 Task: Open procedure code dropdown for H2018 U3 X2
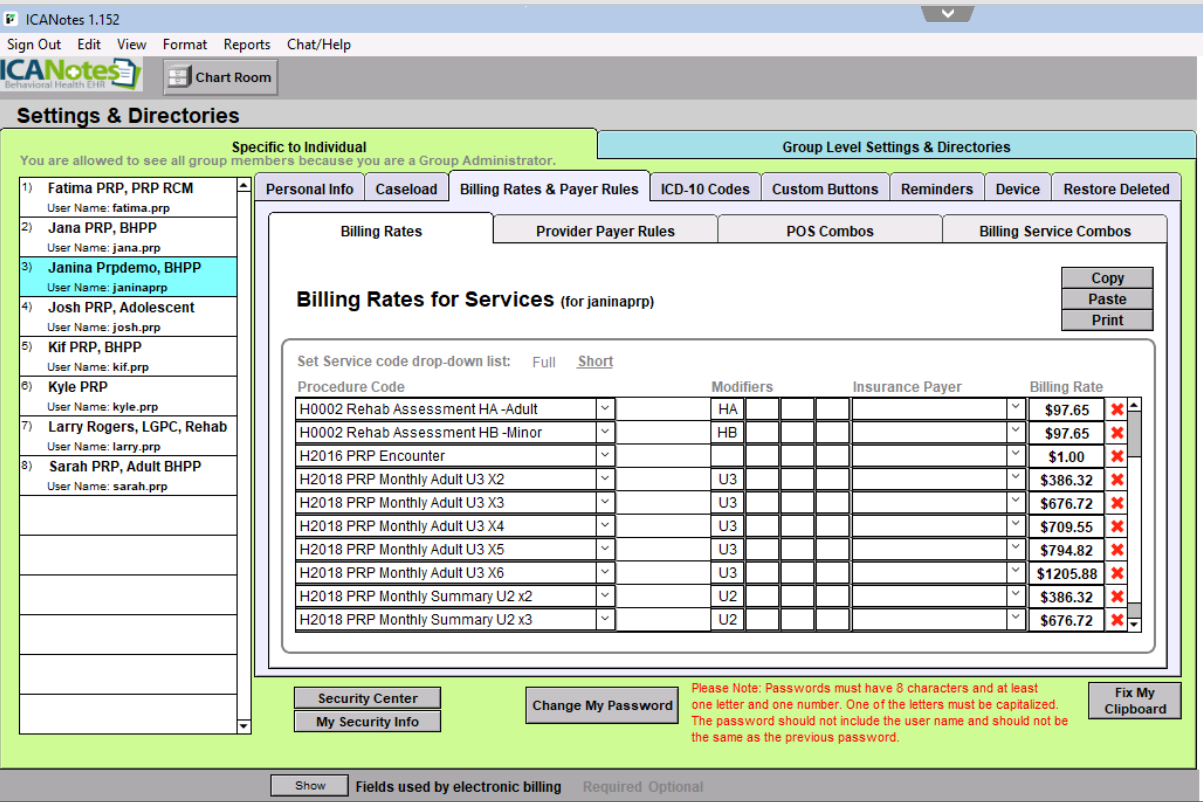click(x=605, y=480)
